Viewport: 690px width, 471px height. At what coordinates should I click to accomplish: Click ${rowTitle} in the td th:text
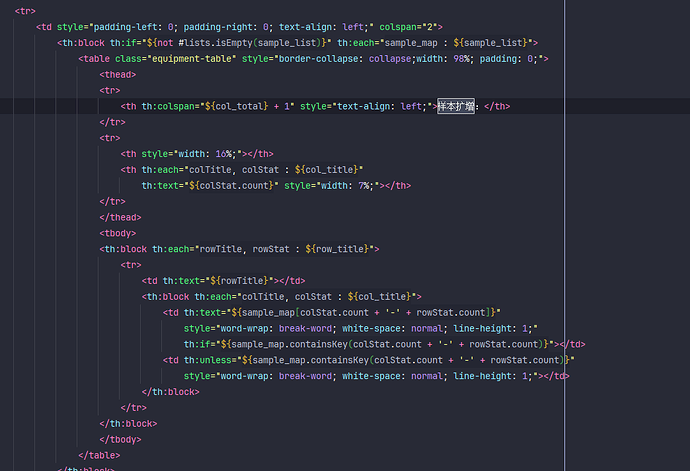[243, 281]
